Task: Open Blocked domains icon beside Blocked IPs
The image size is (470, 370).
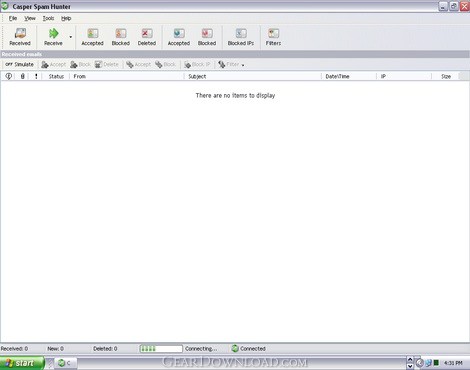Action: point(207,37)
